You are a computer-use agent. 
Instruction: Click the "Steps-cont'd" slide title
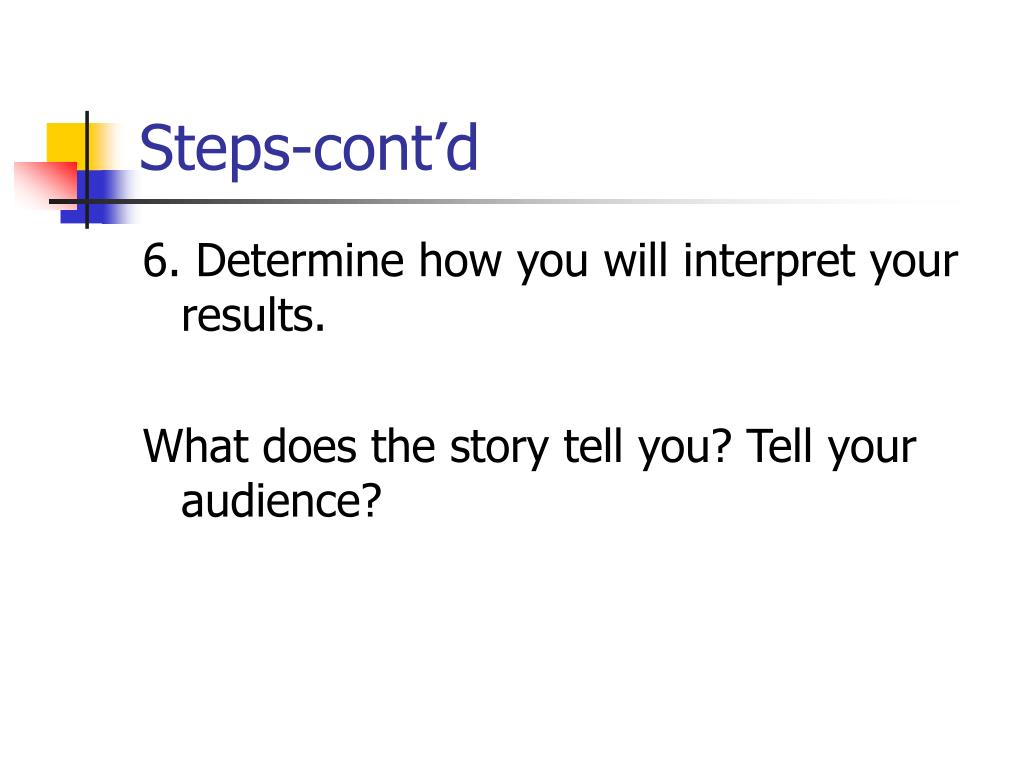tap(309, 149)
